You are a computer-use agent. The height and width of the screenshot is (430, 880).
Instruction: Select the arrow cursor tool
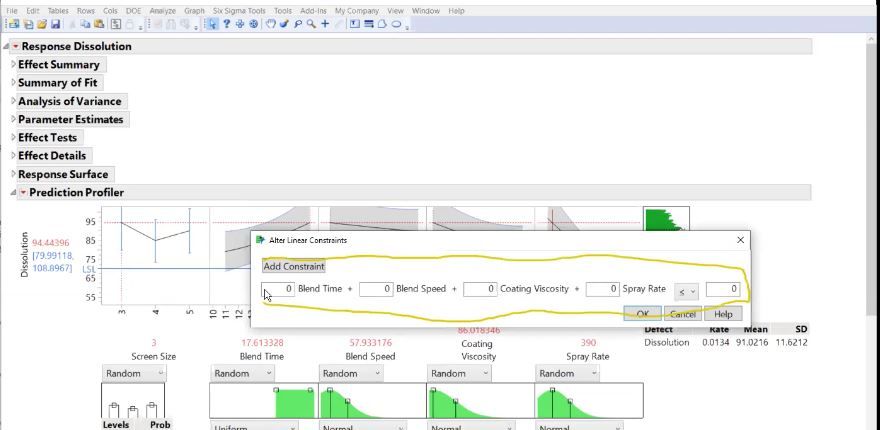click(213, 23)
